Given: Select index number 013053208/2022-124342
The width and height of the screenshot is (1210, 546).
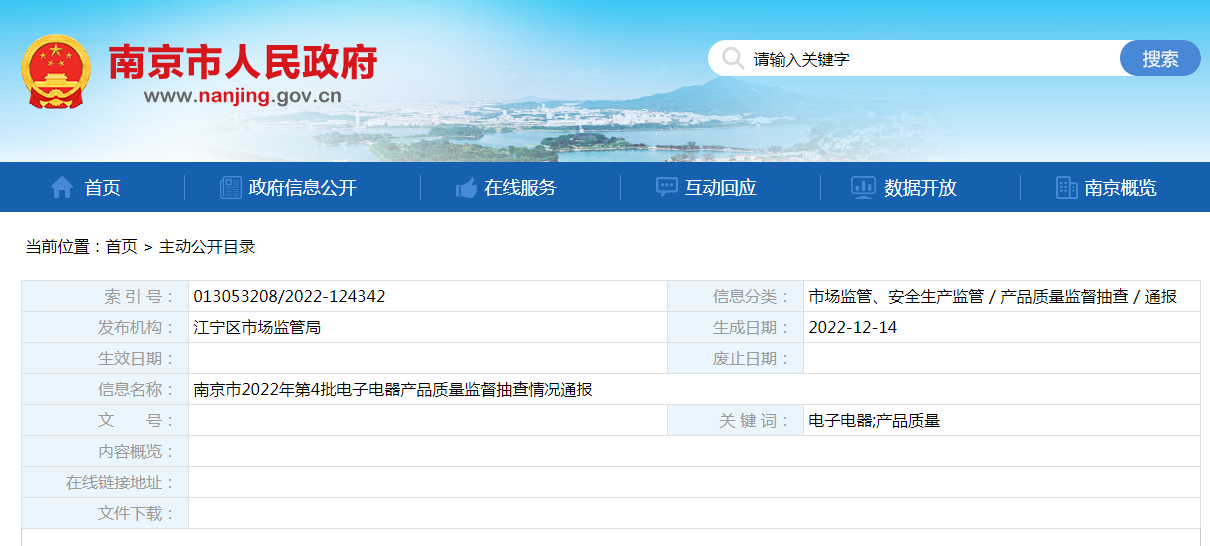Looking at the screenshot, I should (x=289, y=296).
